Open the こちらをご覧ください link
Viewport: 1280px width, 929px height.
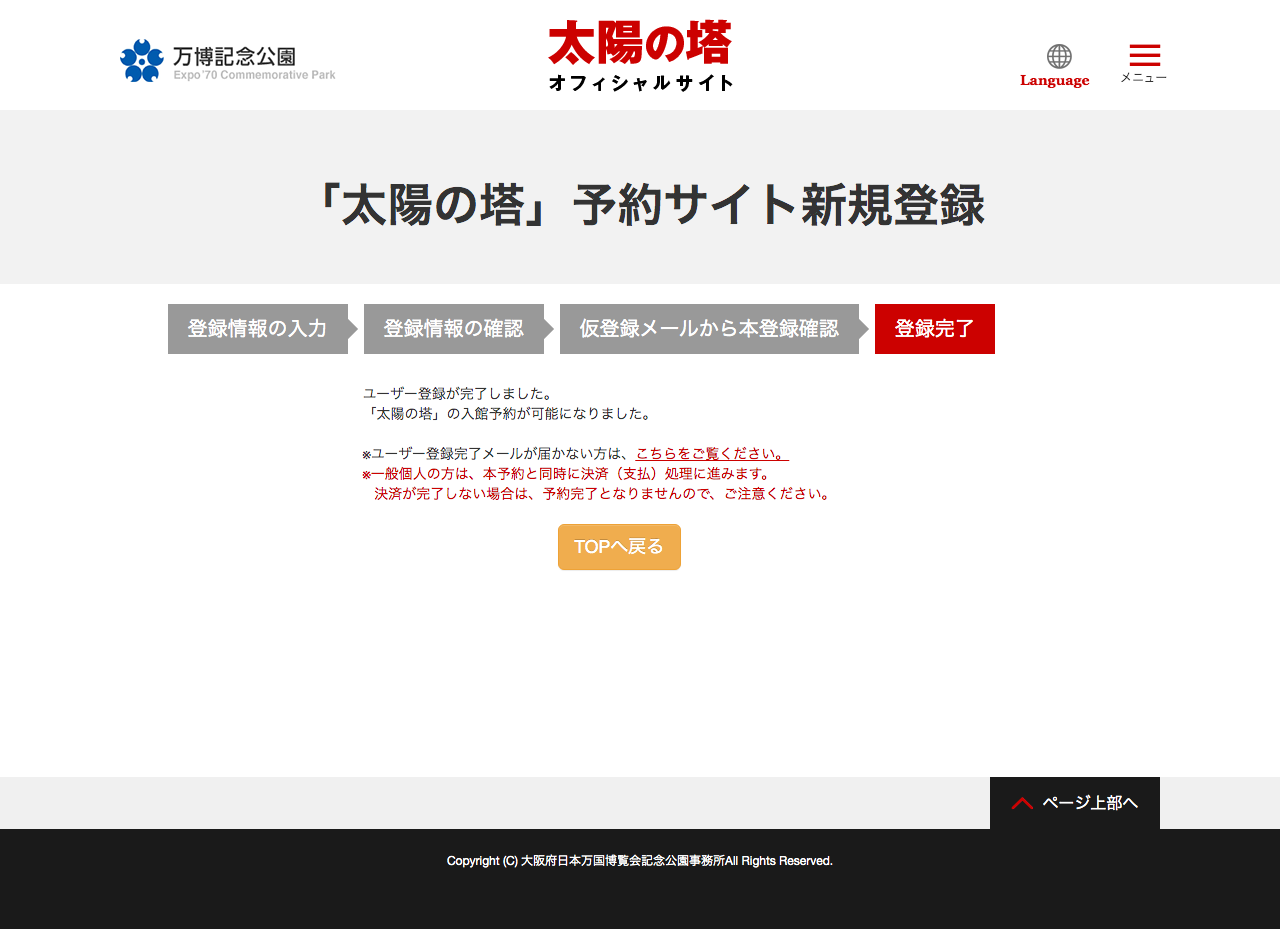point(712,454)
